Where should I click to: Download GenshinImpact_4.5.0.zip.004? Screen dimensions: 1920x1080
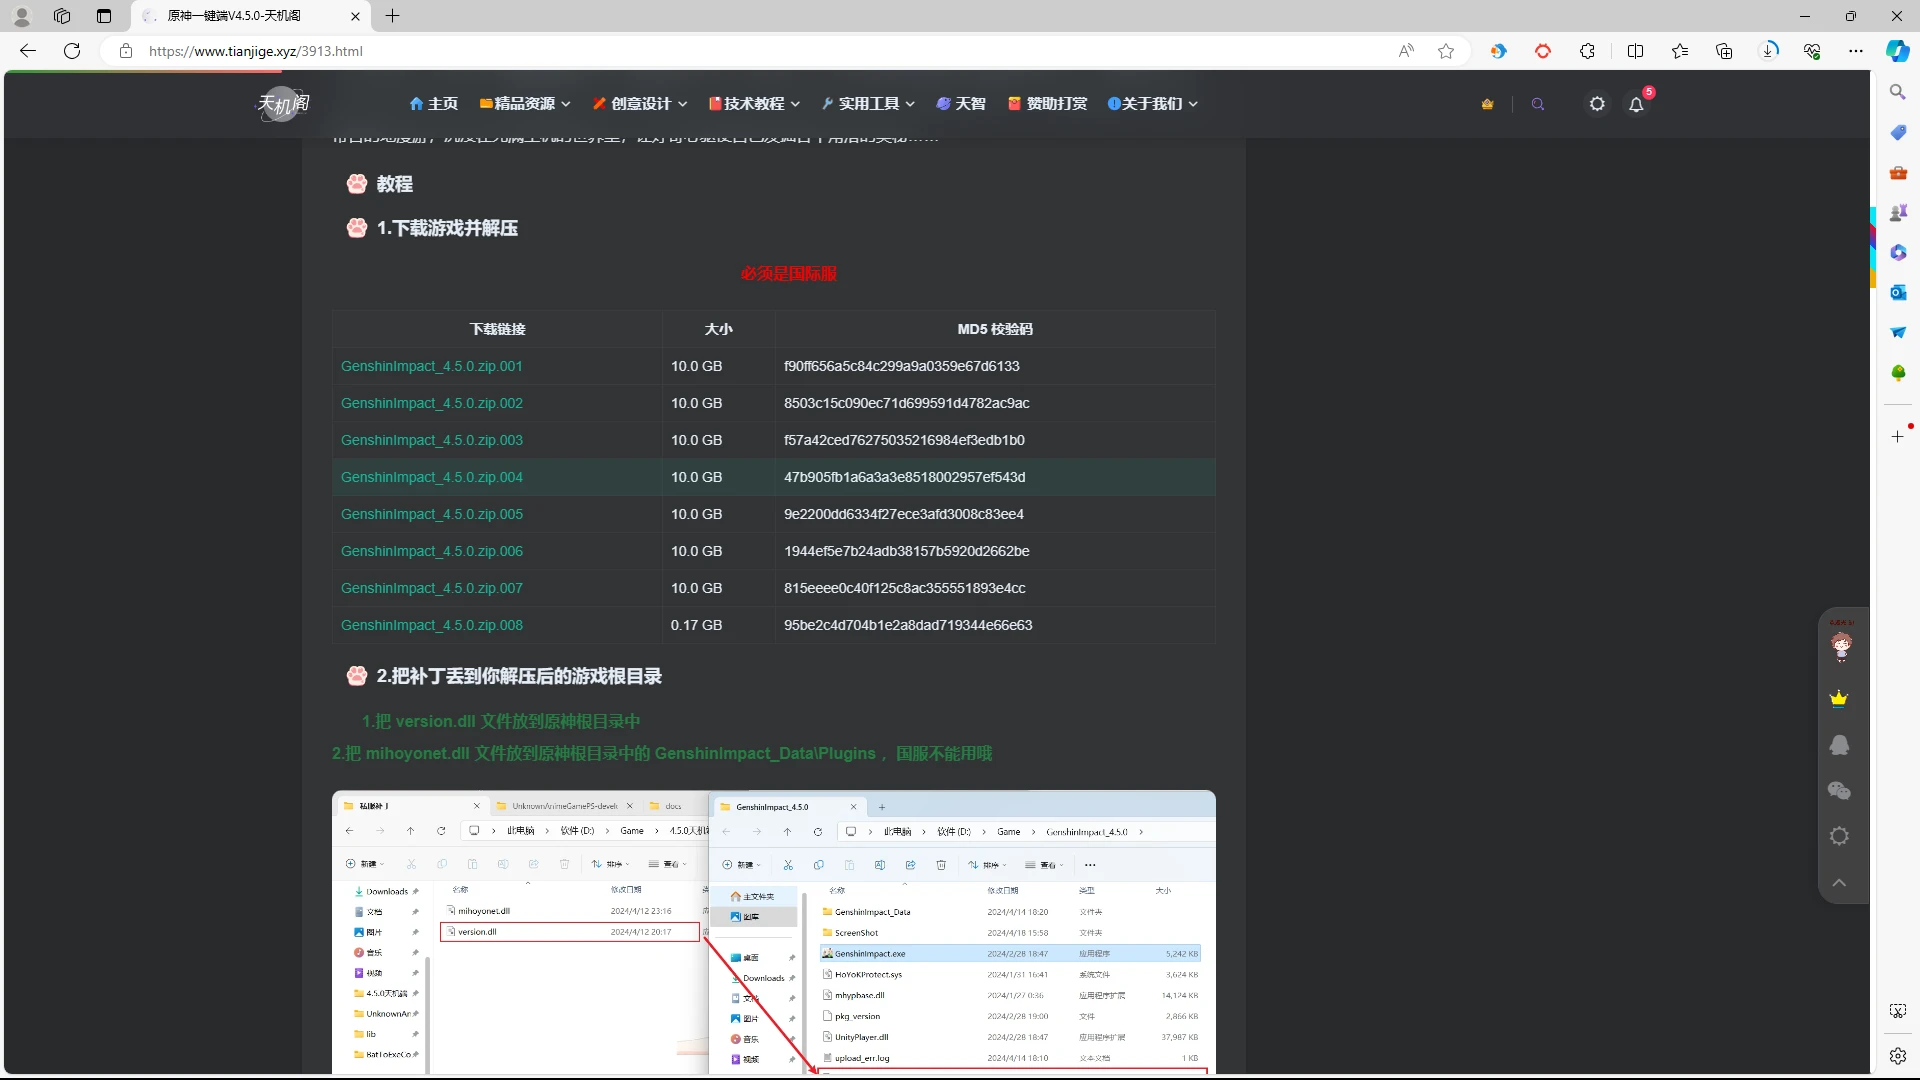point(431,477)
